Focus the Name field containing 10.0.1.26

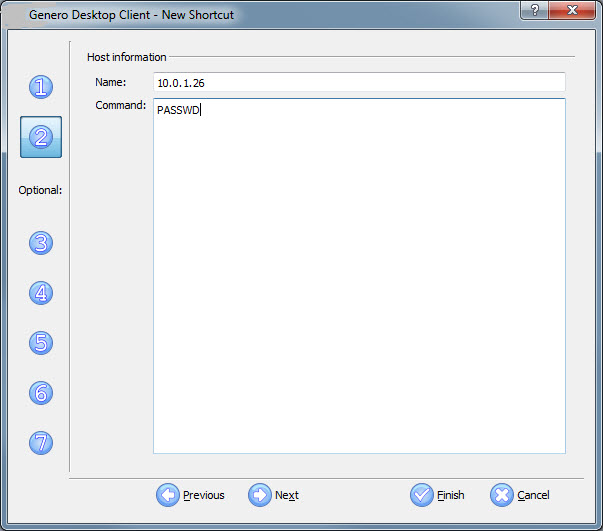359,82
